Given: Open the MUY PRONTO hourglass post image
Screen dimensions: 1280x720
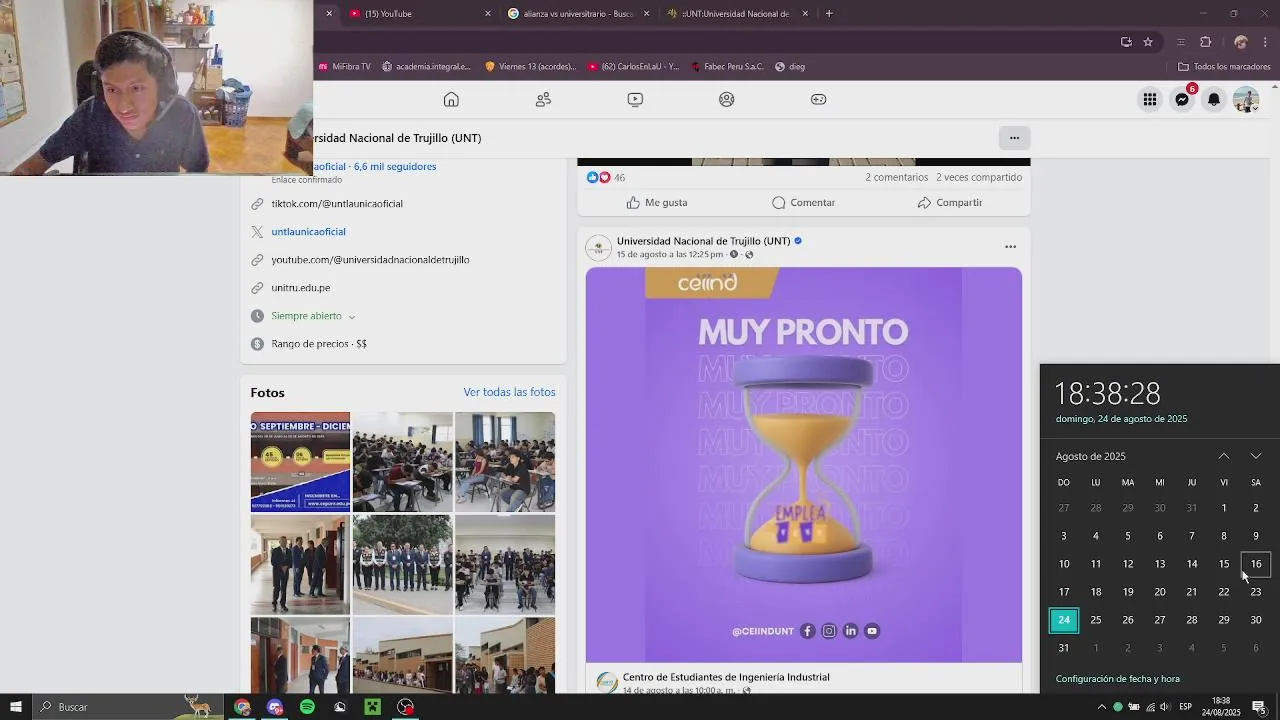Looking at the screenshot, I should pyautogui.click(x=804, y=464).
